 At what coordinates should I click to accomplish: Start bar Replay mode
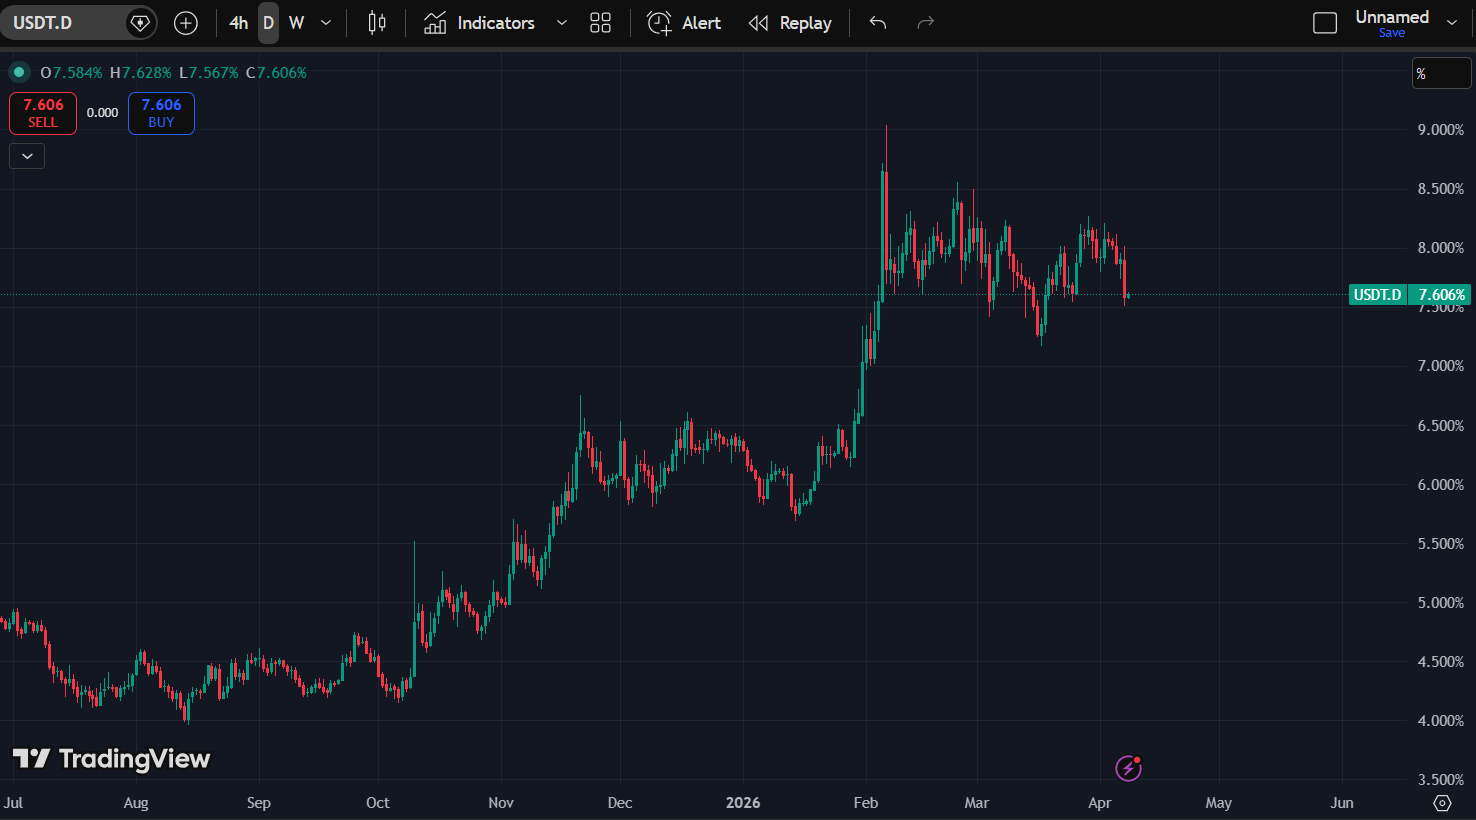pyautogui.click(x=790, y=23)
